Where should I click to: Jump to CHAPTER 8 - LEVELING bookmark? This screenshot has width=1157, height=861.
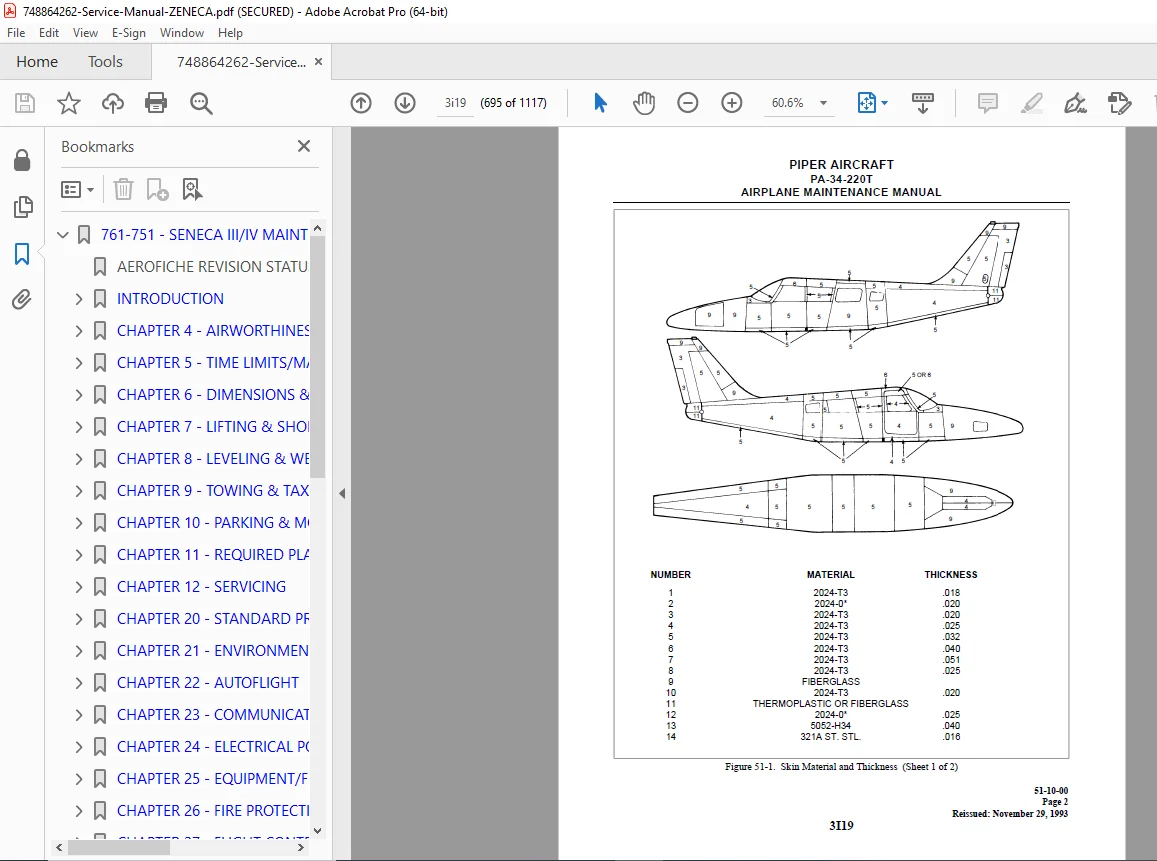pos(213,459)
